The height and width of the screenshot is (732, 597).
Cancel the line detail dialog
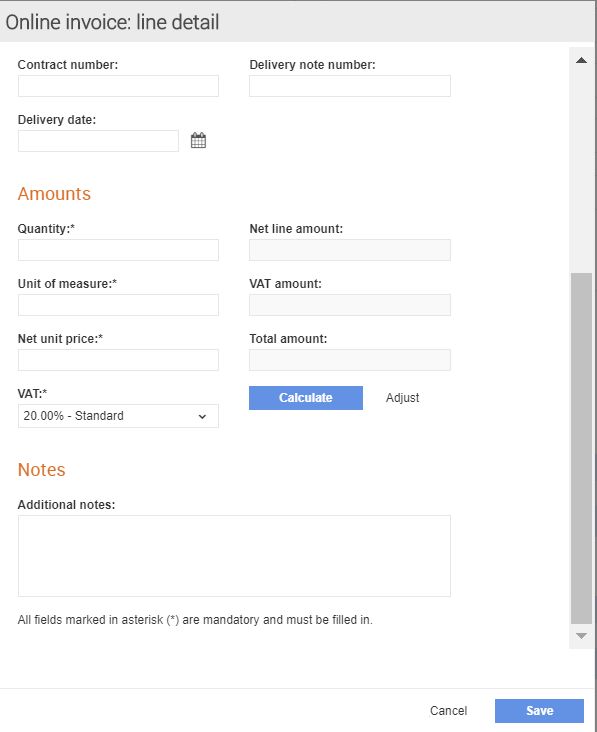tap(448, 711)
